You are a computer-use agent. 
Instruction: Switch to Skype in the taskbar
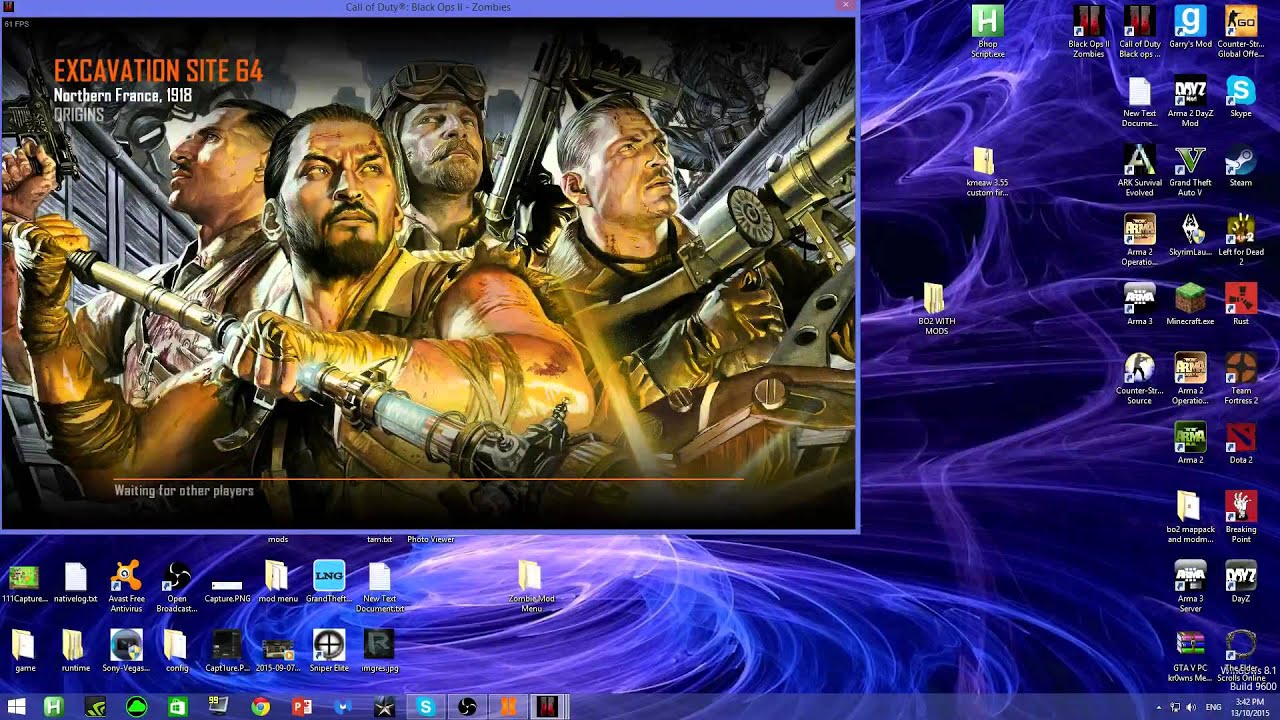click(426, 707)
